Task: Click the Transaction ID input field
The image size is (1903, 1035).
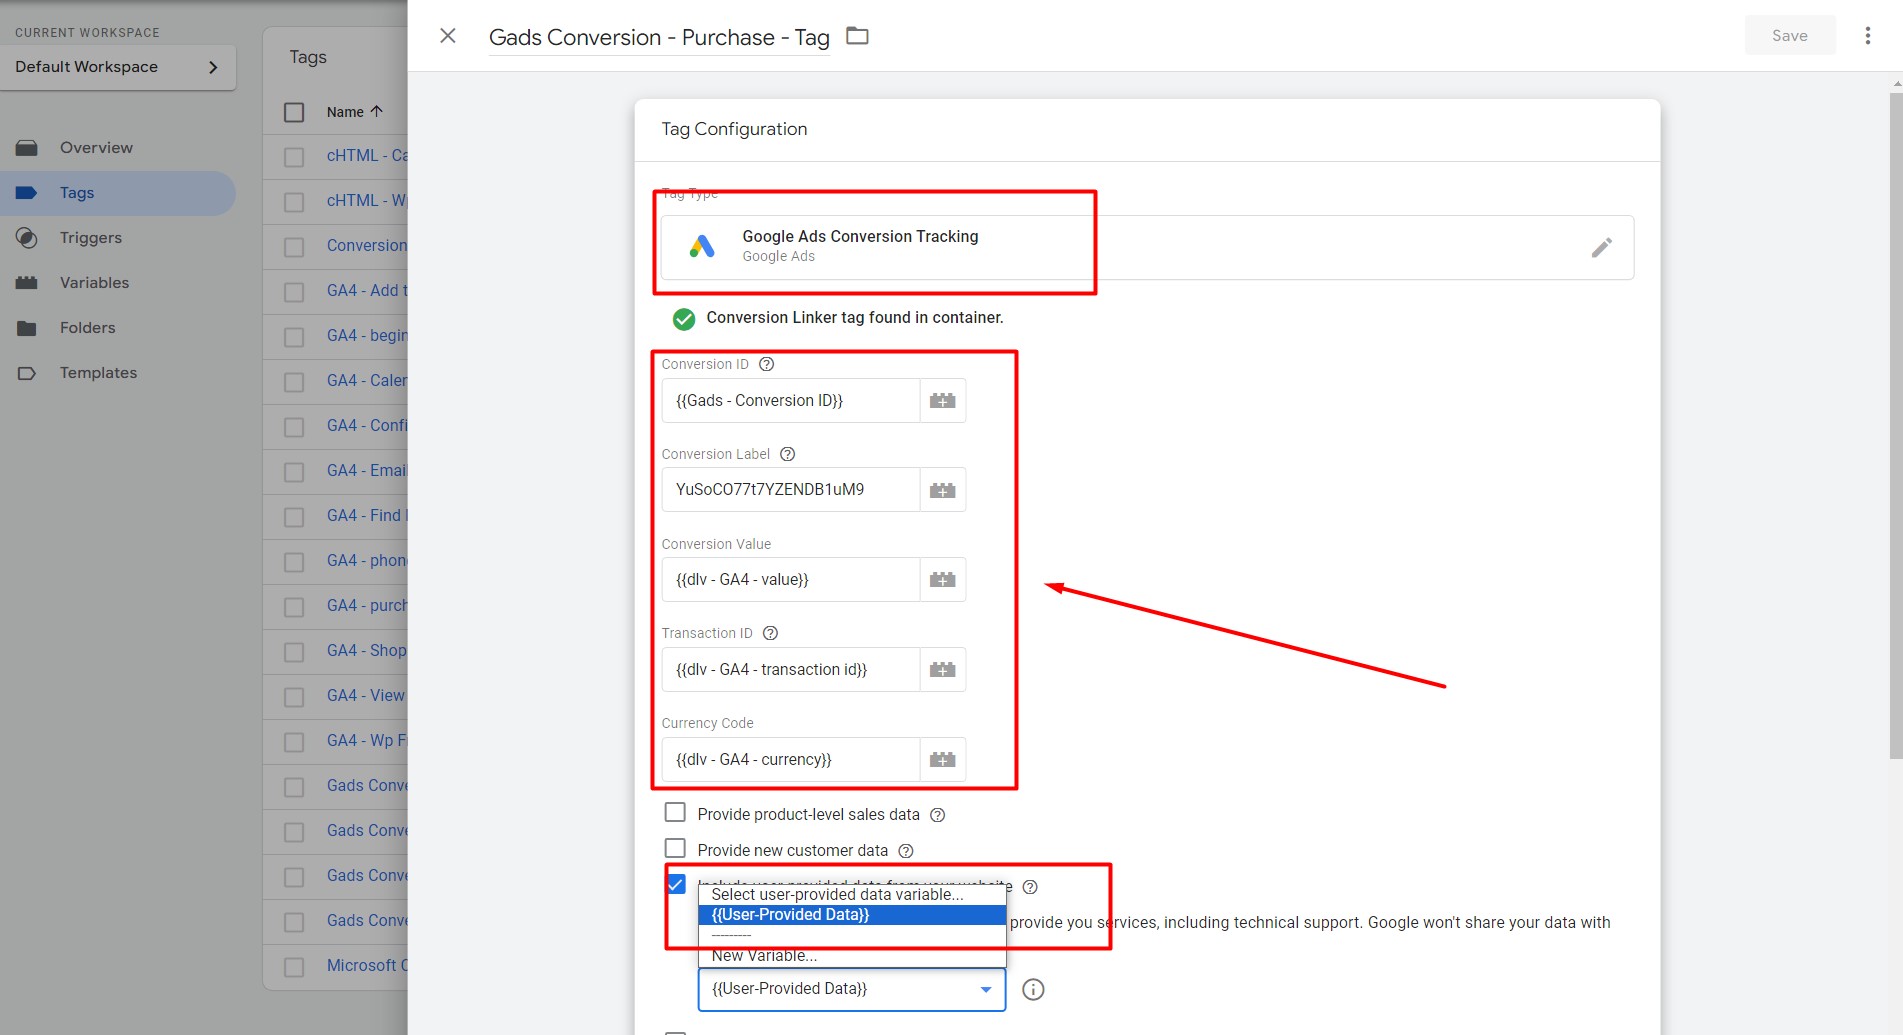Action: [x=790, y=669]
